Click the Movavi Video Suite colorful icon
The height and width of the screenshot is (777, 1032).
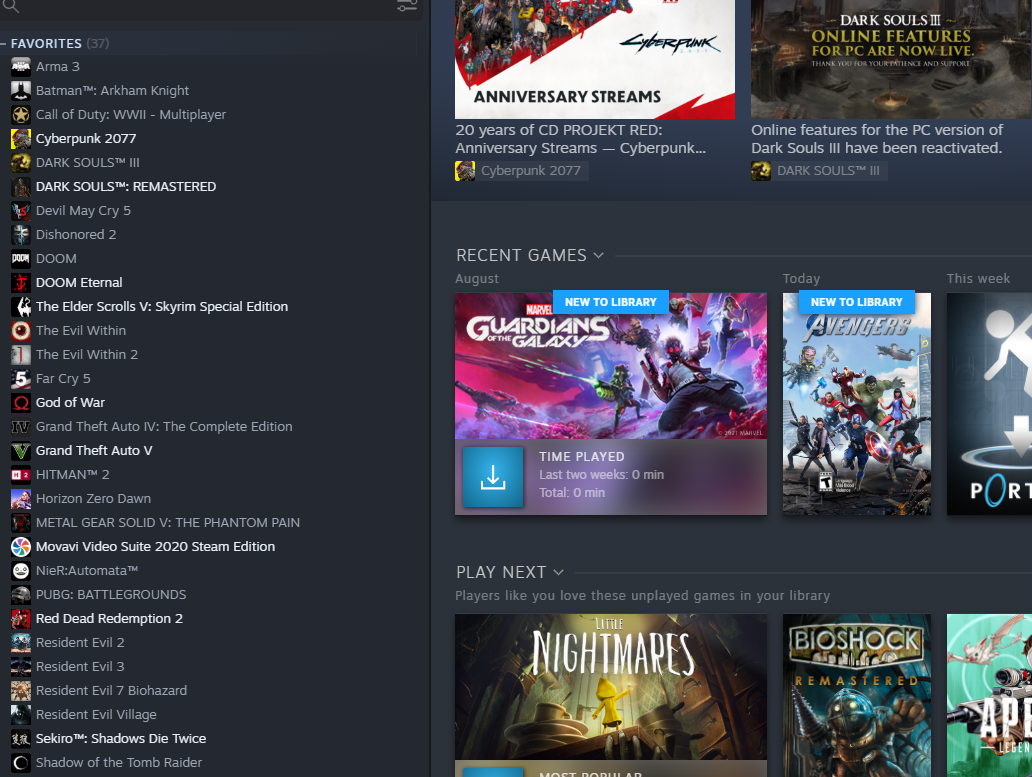[20, 547]
